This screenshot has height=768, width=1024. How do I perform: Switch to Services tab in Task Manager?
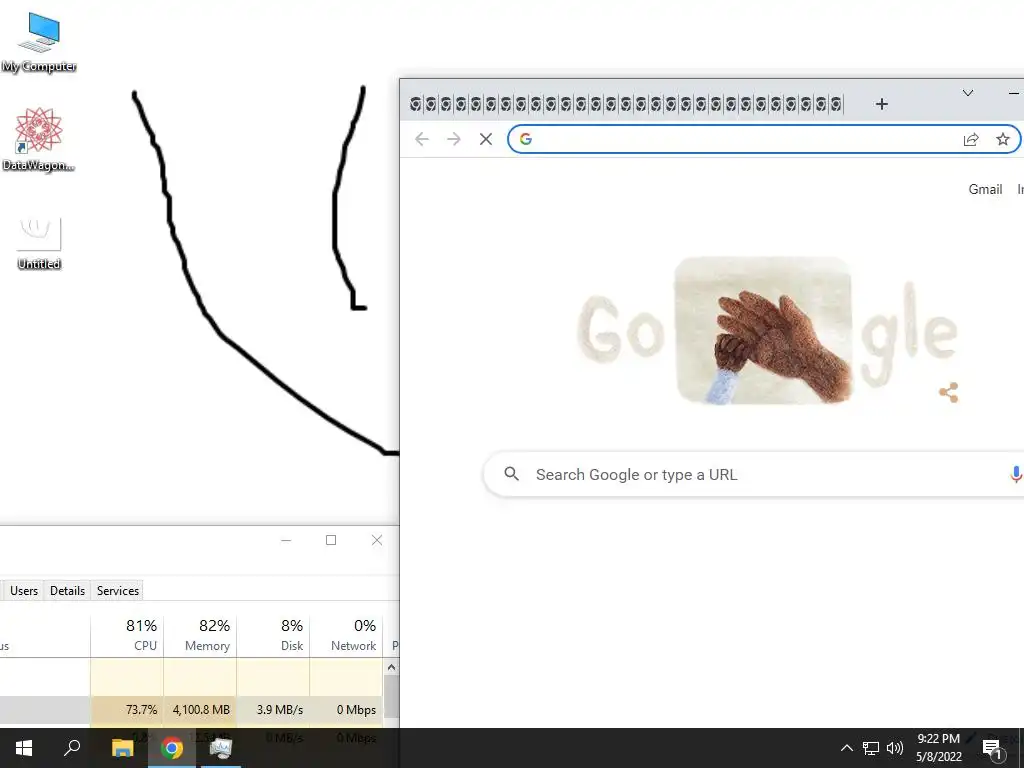(x=118, y=590)
